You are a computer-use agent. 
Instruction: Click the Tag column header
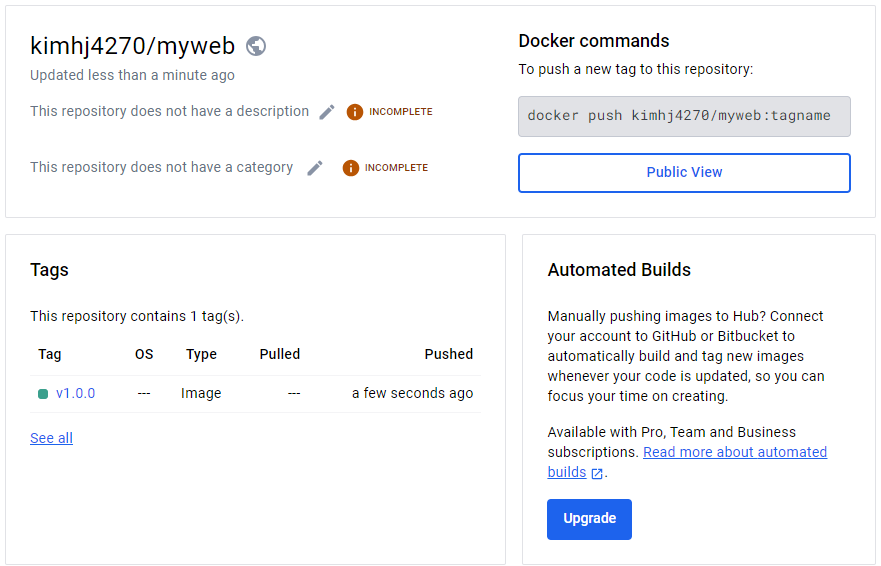[x=49, y=354]
